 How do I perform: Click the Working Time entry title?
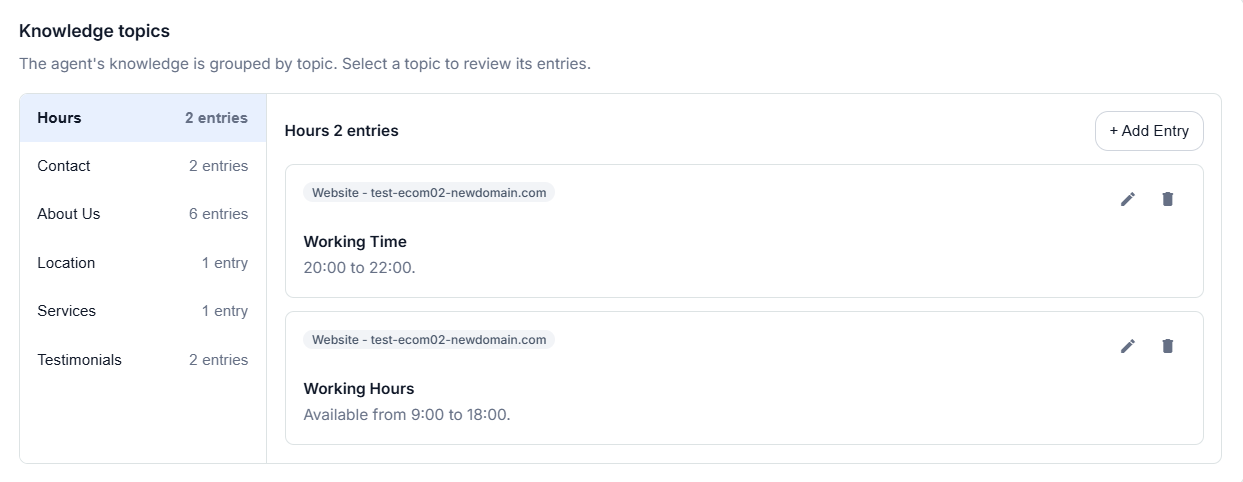(x=355, y=241)
